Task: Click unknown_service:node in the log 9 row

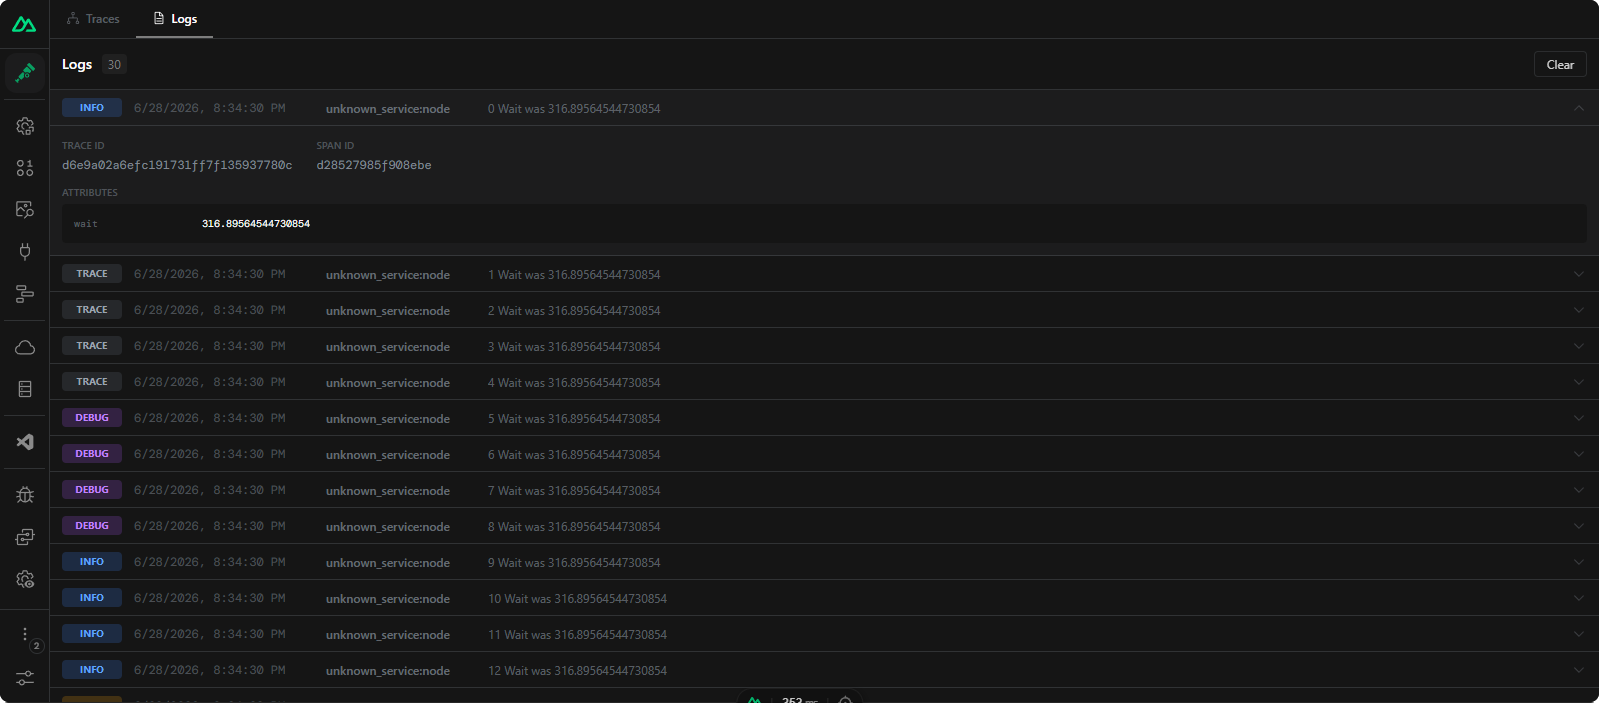Action: (x=388, y=563)
